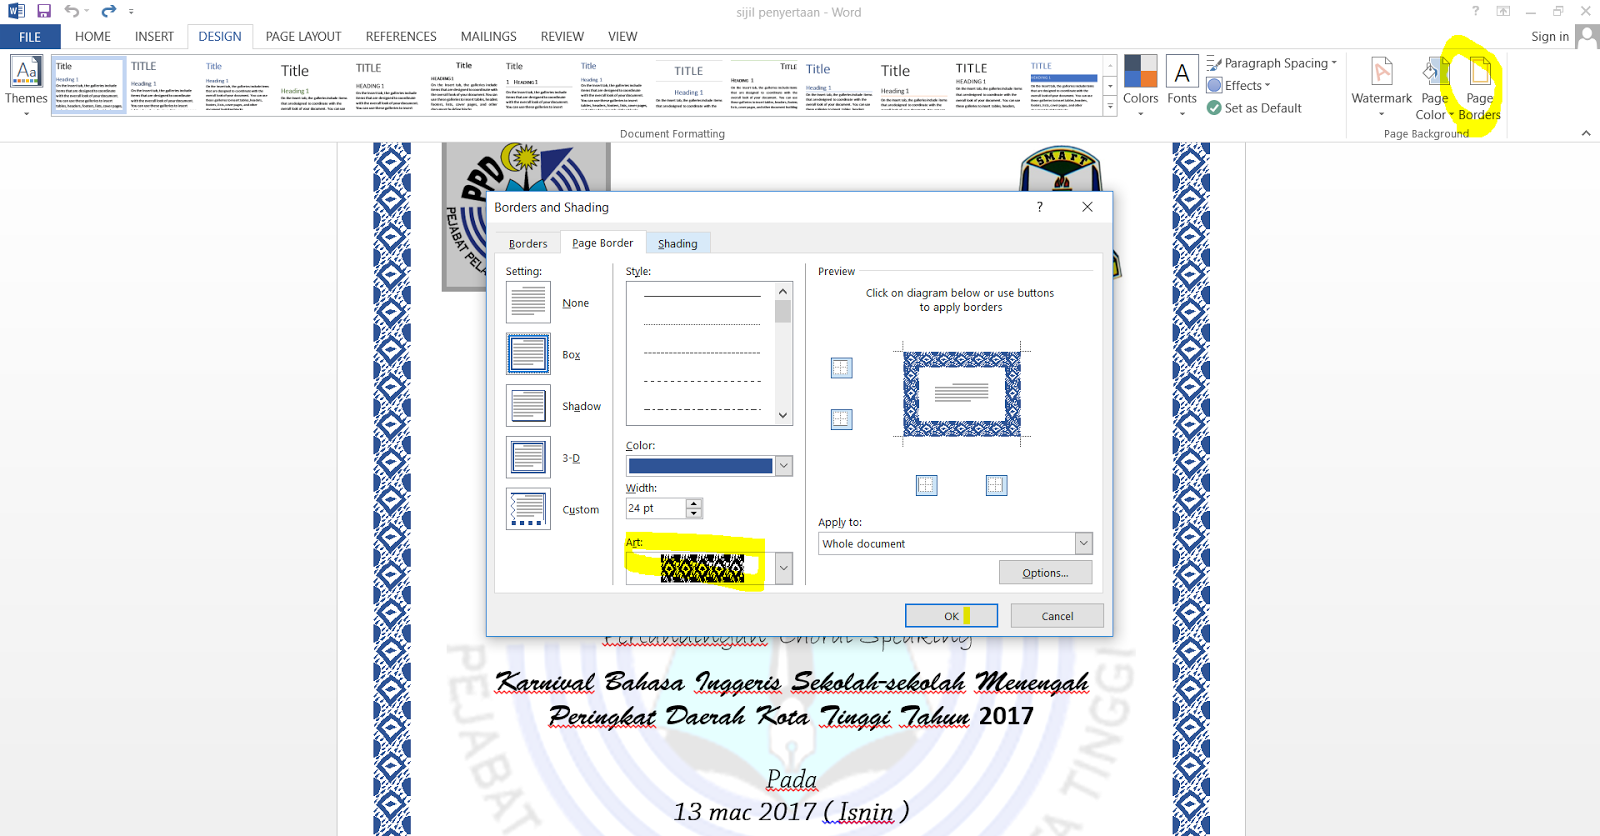Toggle the left border preview button
Screen dimensions: 1600x836
click(927, 485)
